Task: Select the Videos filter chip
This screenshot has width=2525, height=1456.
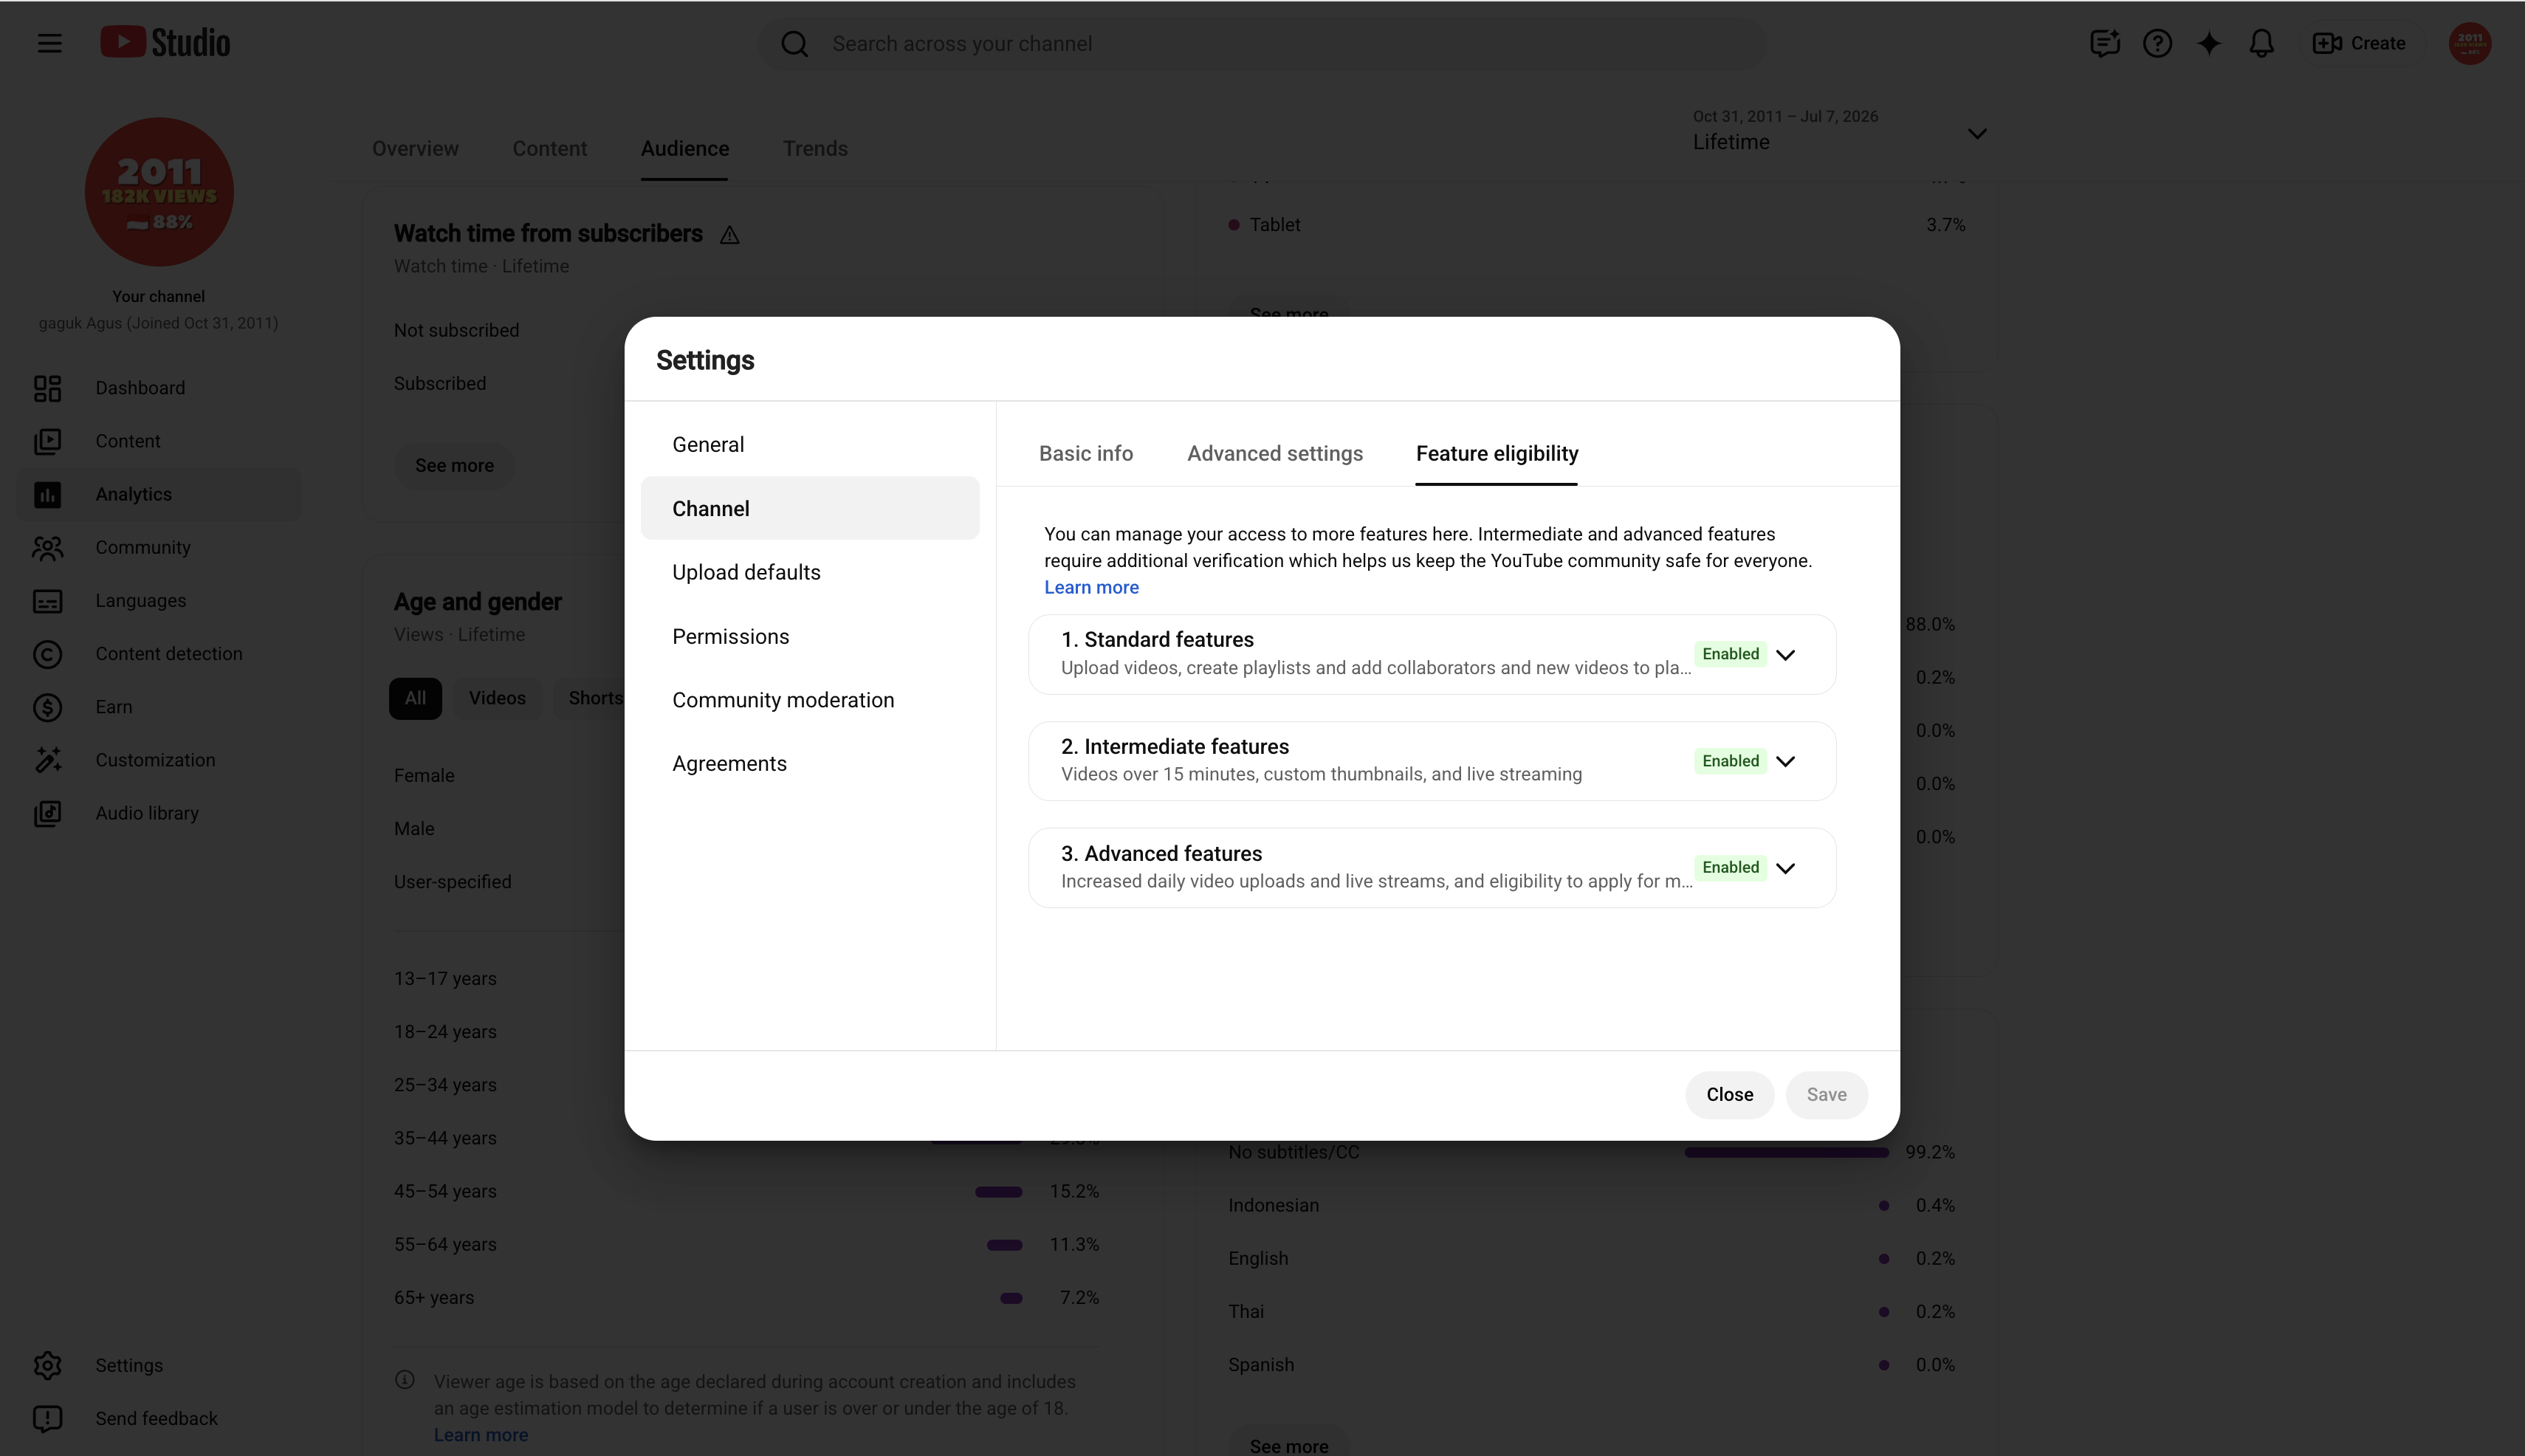Action: [497, 698]
